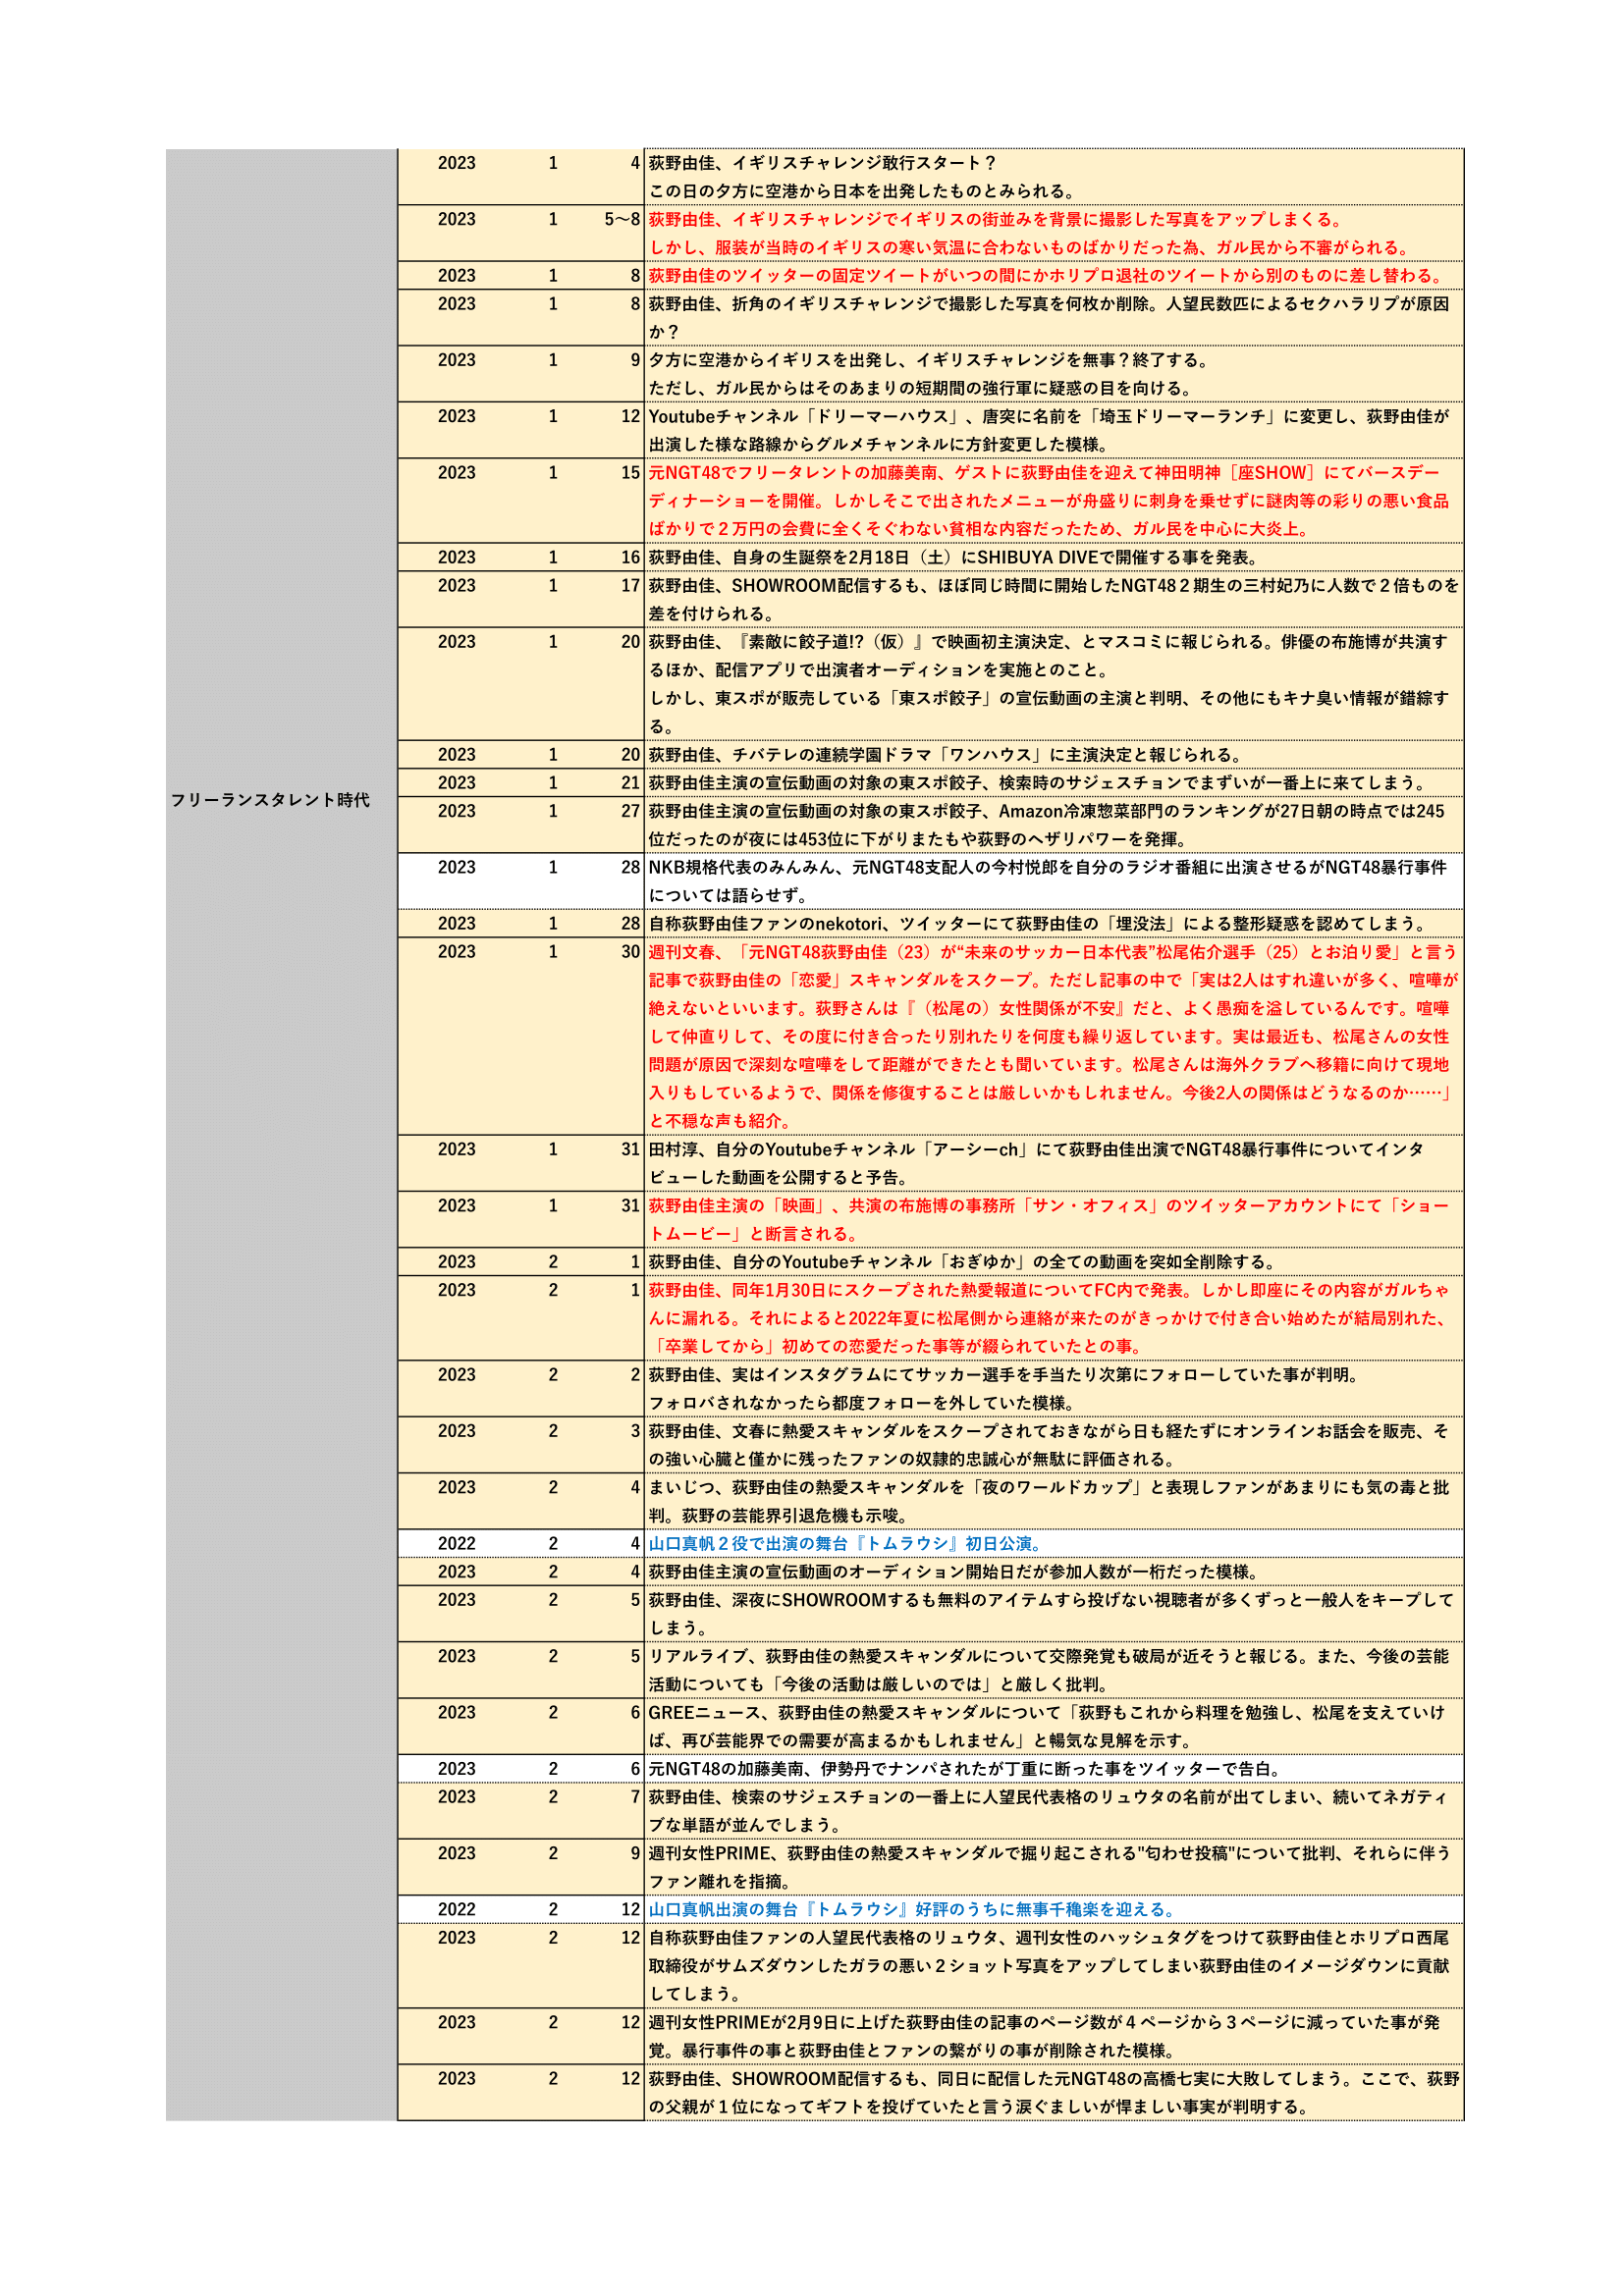The height and width of the screenshot is (2296, 1624).
Task: Click day cell 17 of 三村妃乃 row
Action: click(x=630, y=586)
